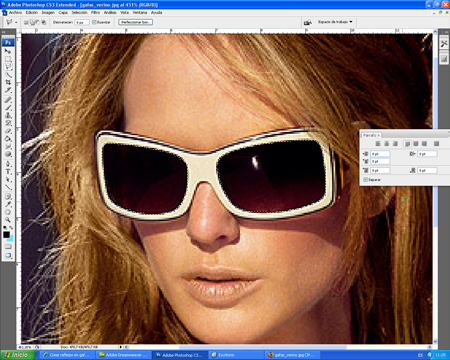The image size is (450, 360).
Task: Select the Rectangular Marquee tool
Action: click(x=8, y=59)
